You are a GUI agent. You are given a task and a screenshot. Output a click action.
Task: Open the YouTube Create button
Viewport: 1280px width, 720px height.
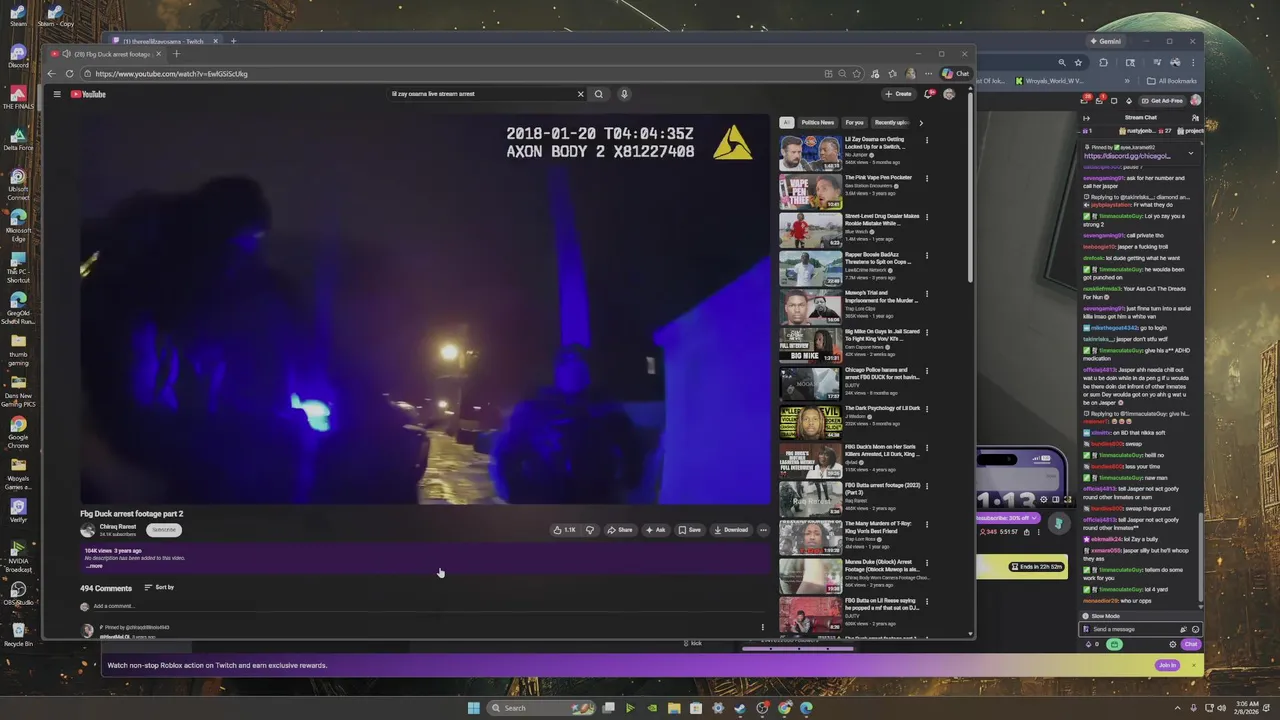click(x=898, y=94)
